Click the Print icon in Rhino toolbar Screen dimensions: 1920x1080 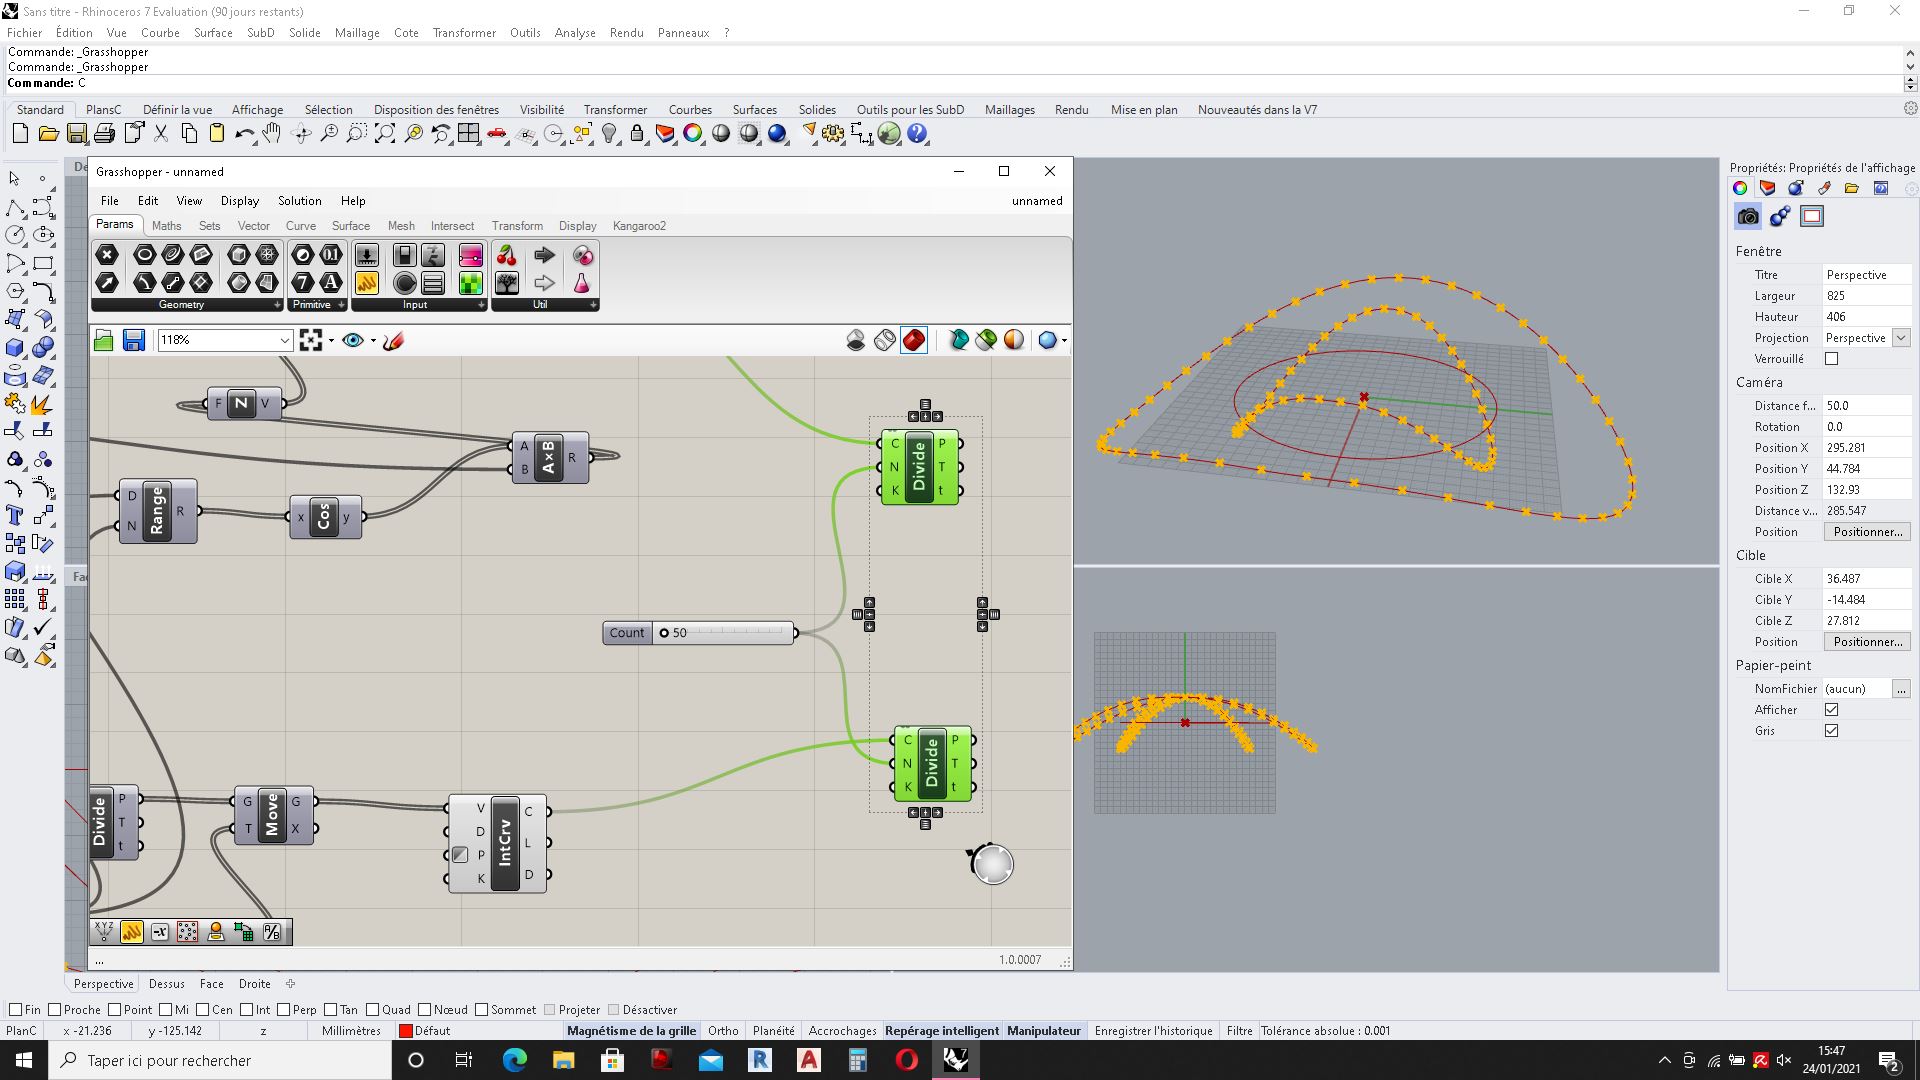tap(104, 133)
